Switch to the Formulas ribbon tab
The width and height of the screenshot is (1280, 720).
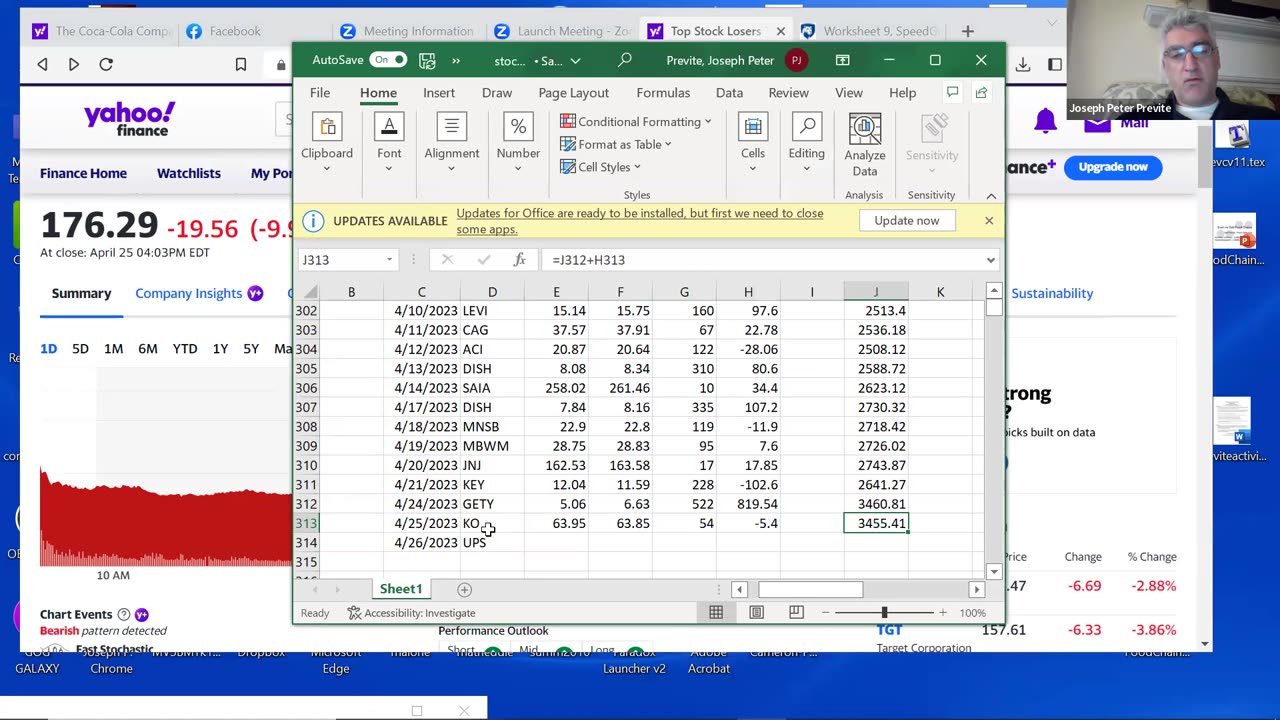point(663,93)
